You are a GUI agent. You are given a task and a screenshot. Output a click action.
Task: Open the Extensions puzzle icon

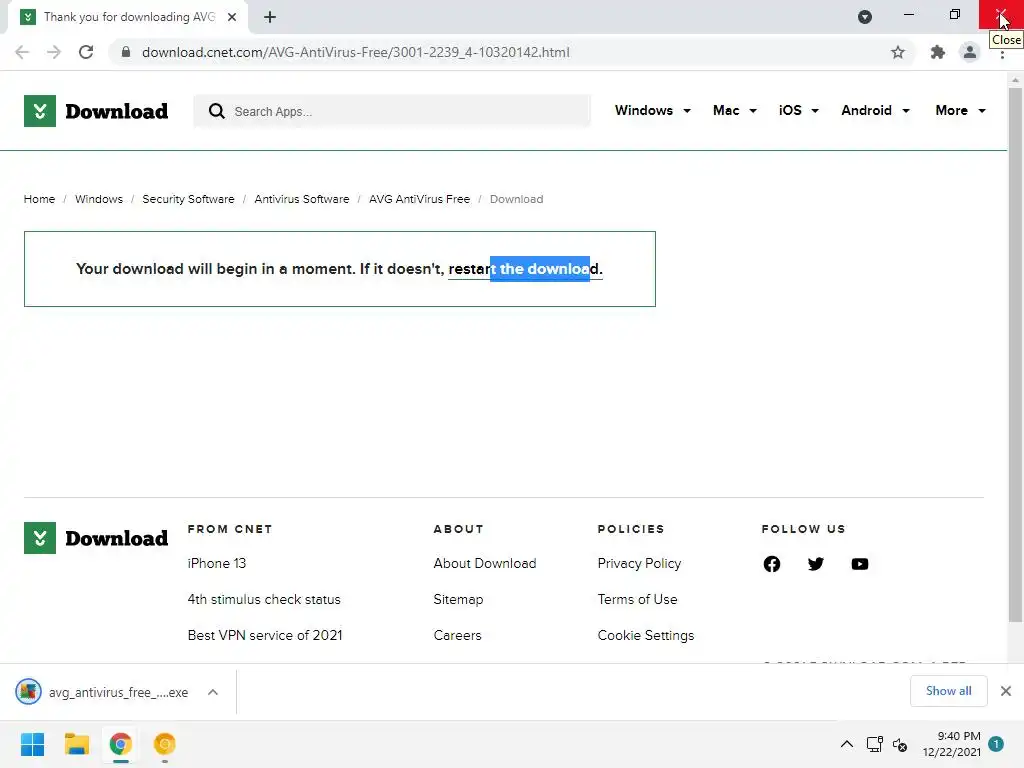938,52
